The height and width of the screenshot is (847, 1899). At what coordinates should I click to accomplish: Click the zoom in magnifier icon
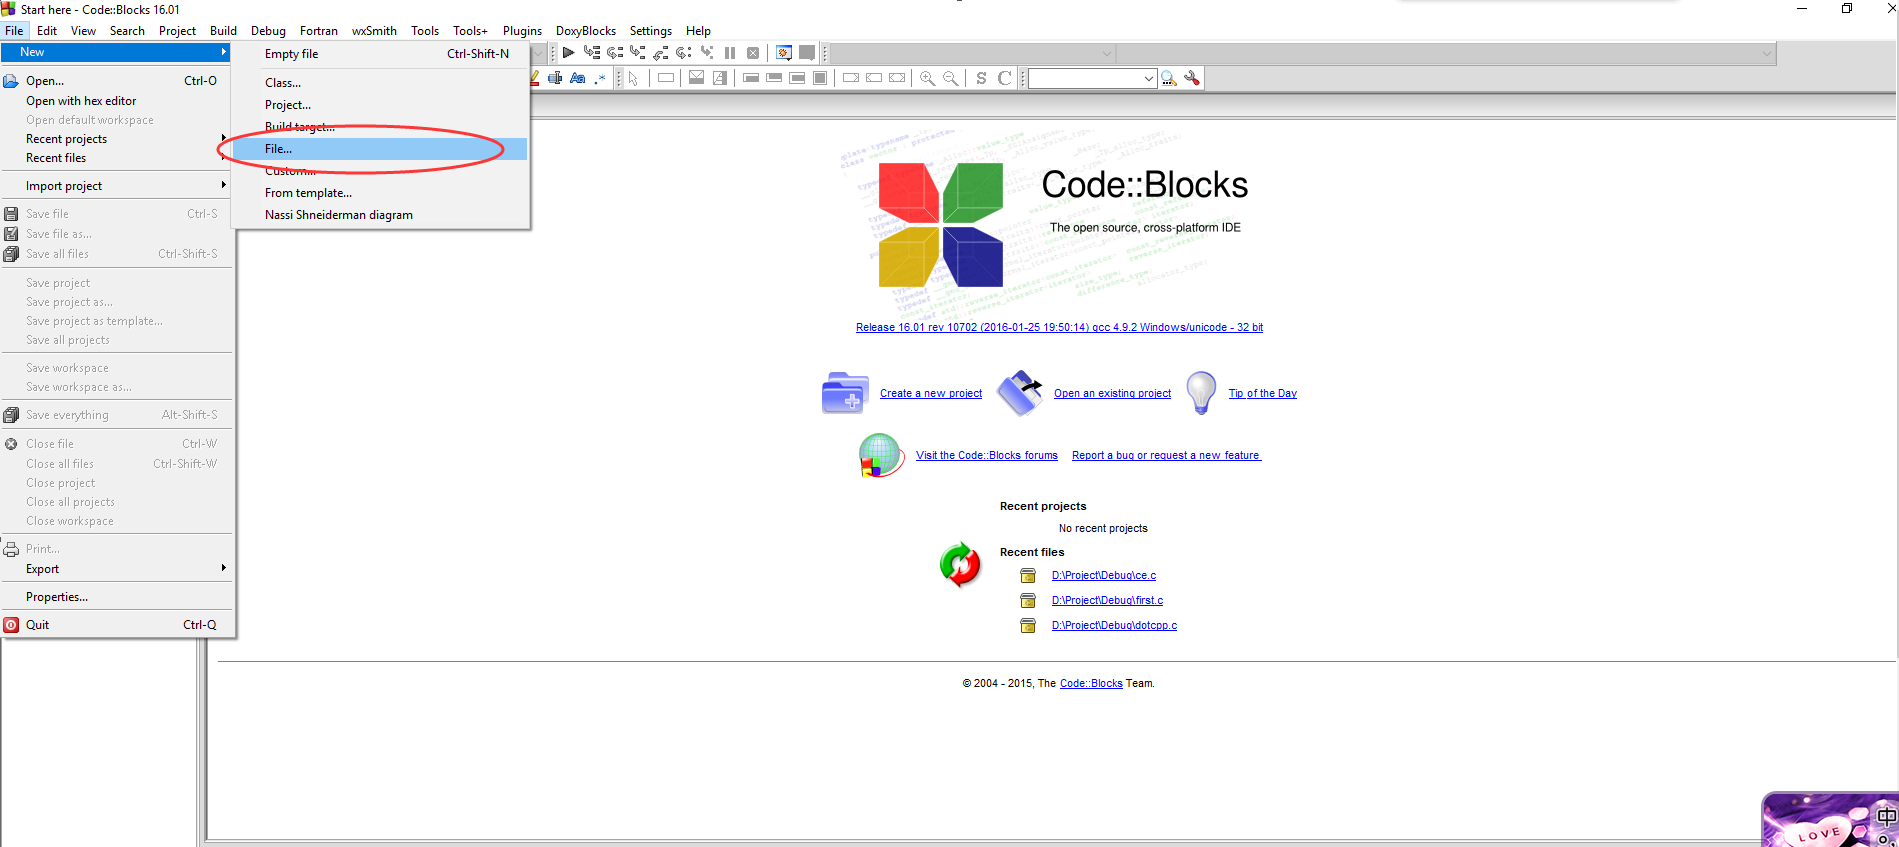click(927, 78)
